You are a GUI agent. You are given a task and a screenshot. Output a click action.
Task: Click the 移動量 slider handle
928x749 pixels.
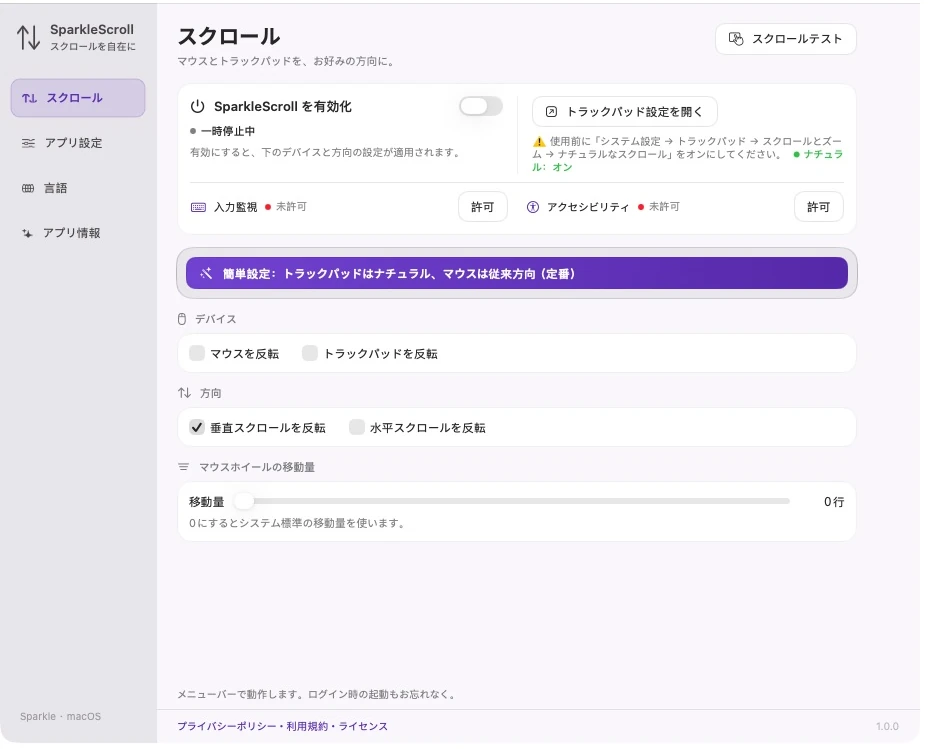pyautogui.click(x=243, y=501)
